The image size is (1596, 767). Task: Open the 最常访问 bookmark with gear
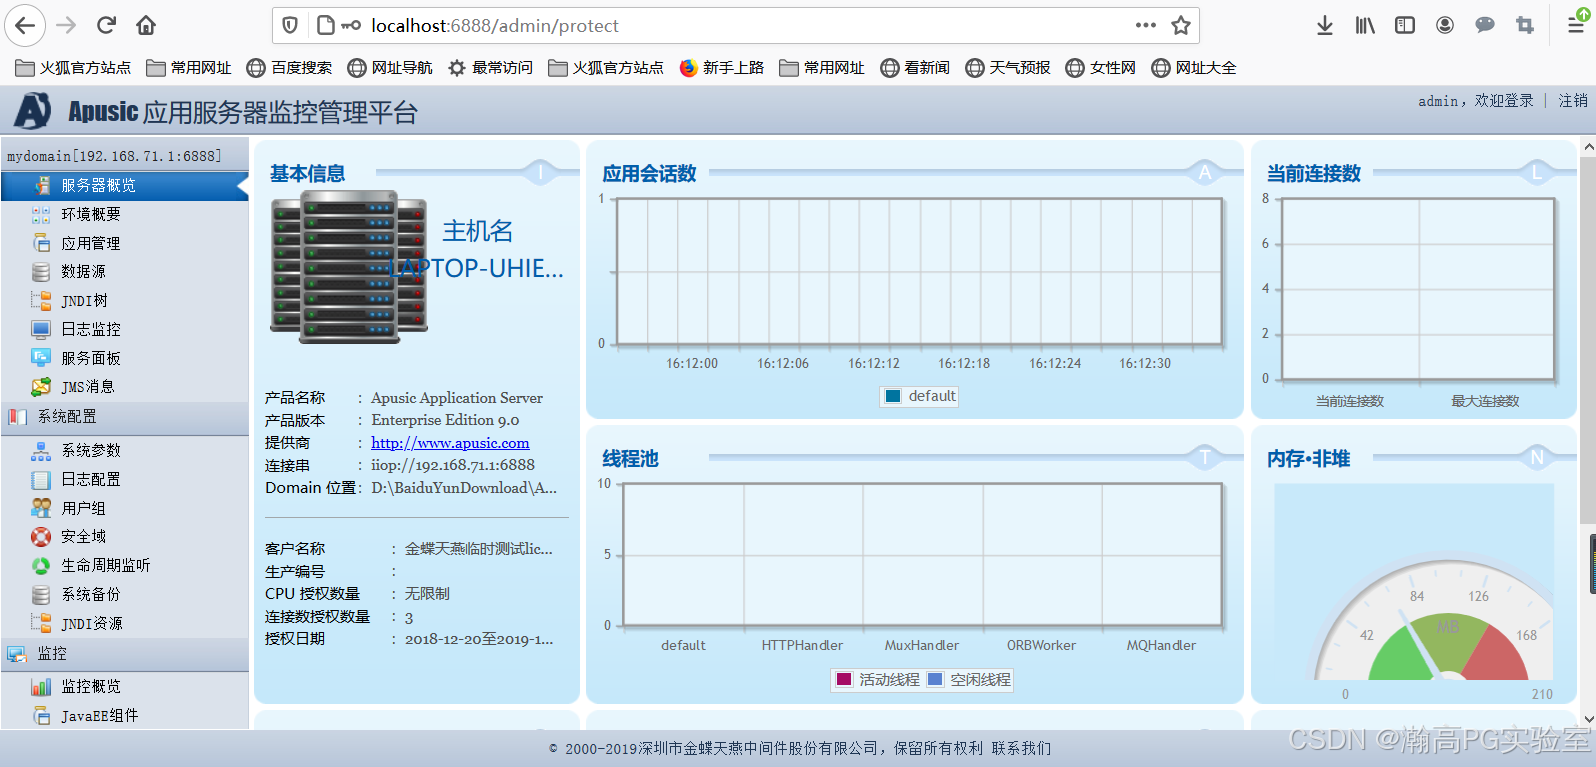[x=490, y=68]
